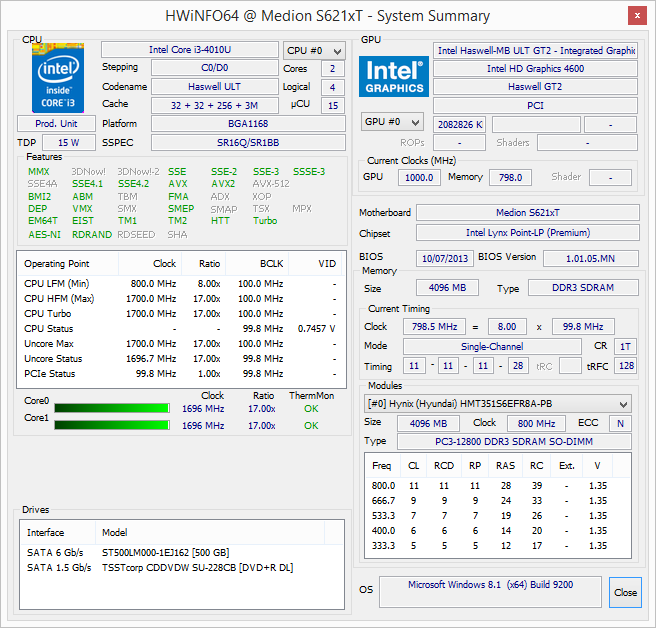The height and width of the screenshot is (628, 656).
Task: Click the Model drives column header
Action: pyautogui.click(x=210, y=533)
